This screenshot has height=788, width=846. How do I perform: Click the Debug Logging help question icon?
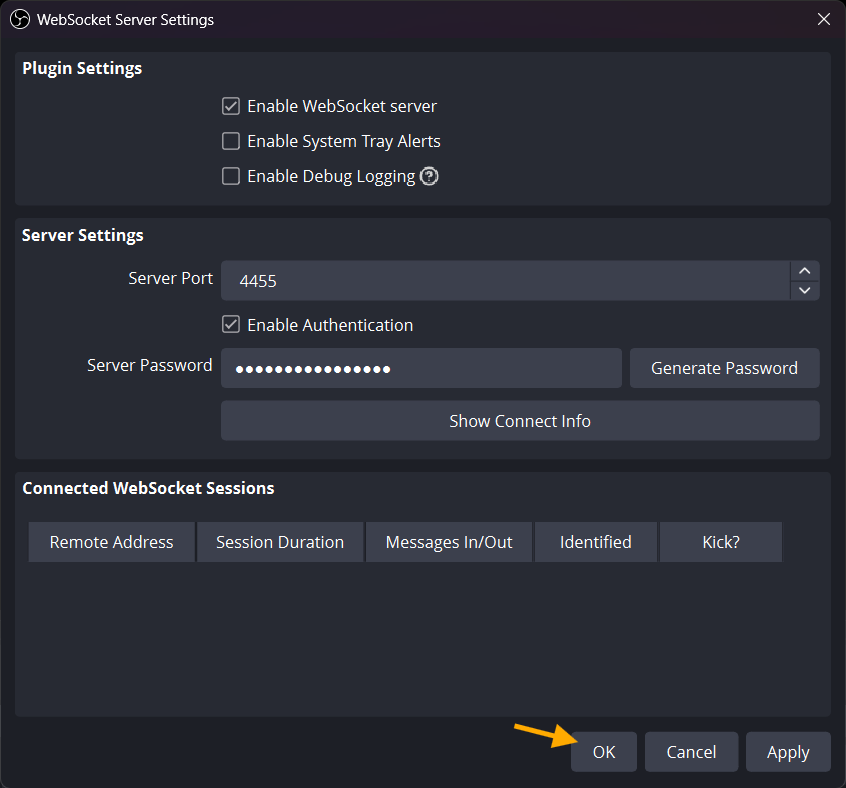point(429,177)
